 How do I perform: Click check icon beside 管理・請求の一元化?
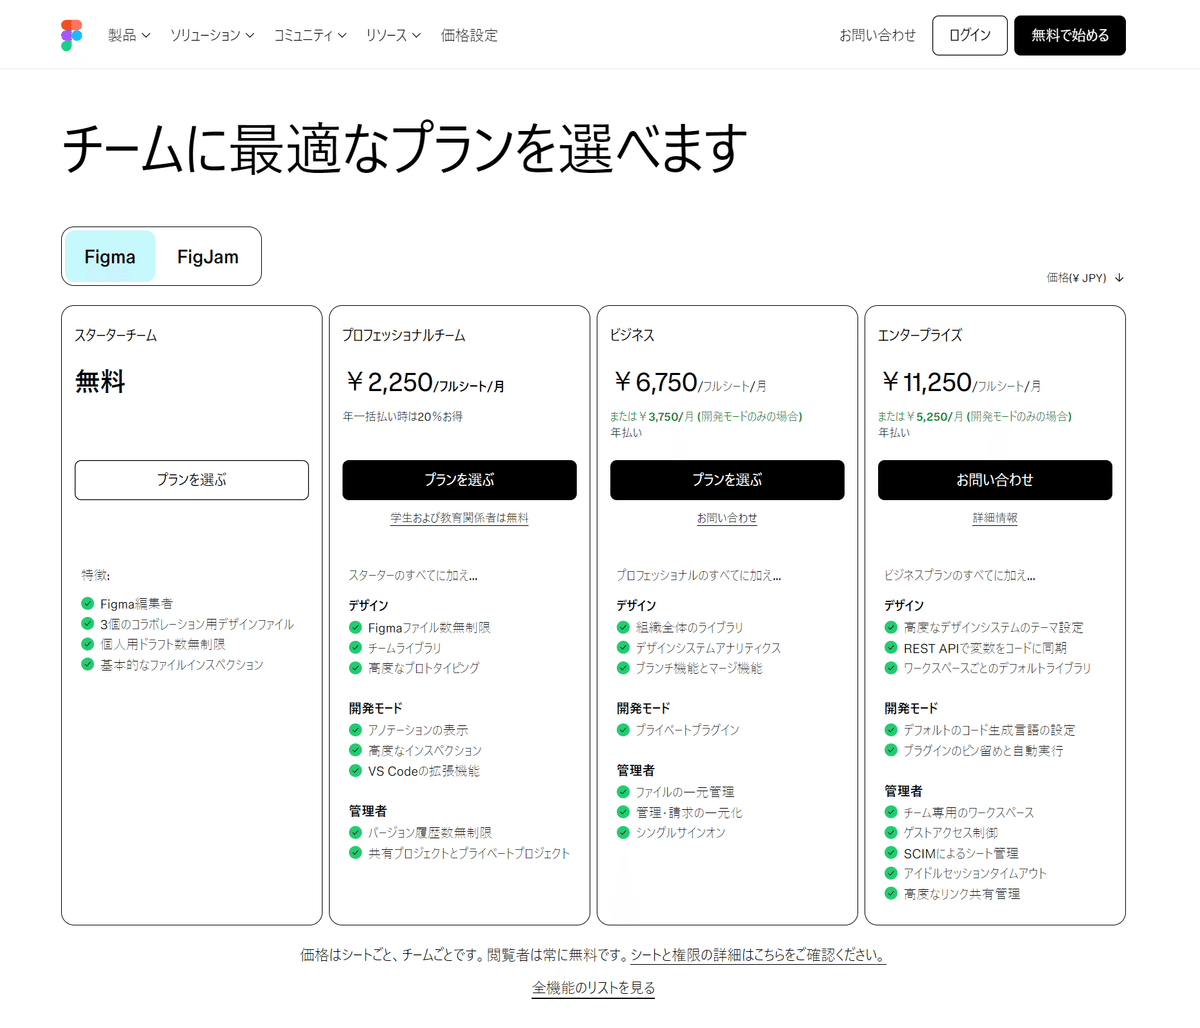(623, 812)
